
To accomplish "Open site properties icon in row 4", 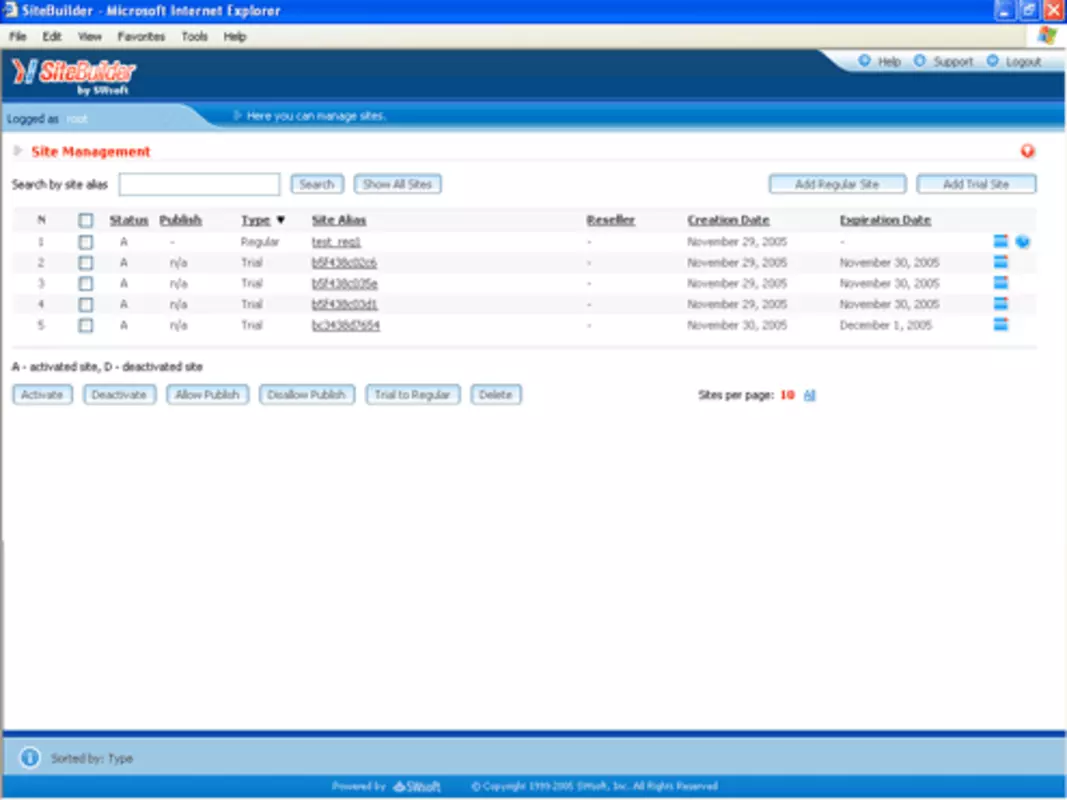I will (x=1000, y=303).
